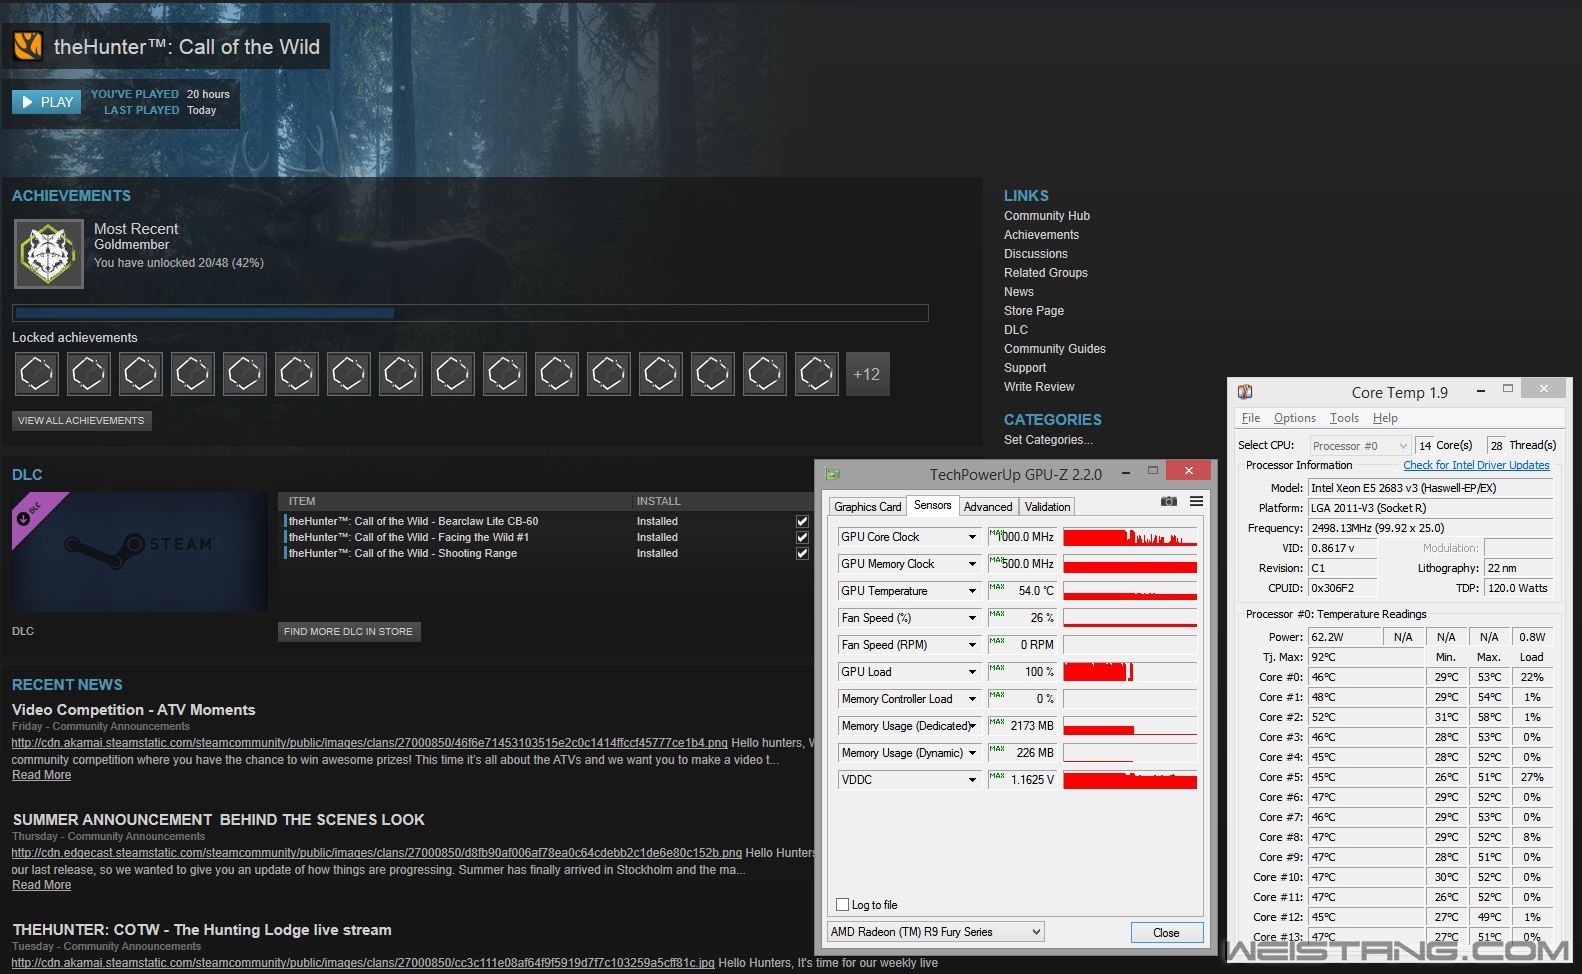Click GPU Load sensor graph
Viewport: 1582px width, 974px height.
(1130, 672)
